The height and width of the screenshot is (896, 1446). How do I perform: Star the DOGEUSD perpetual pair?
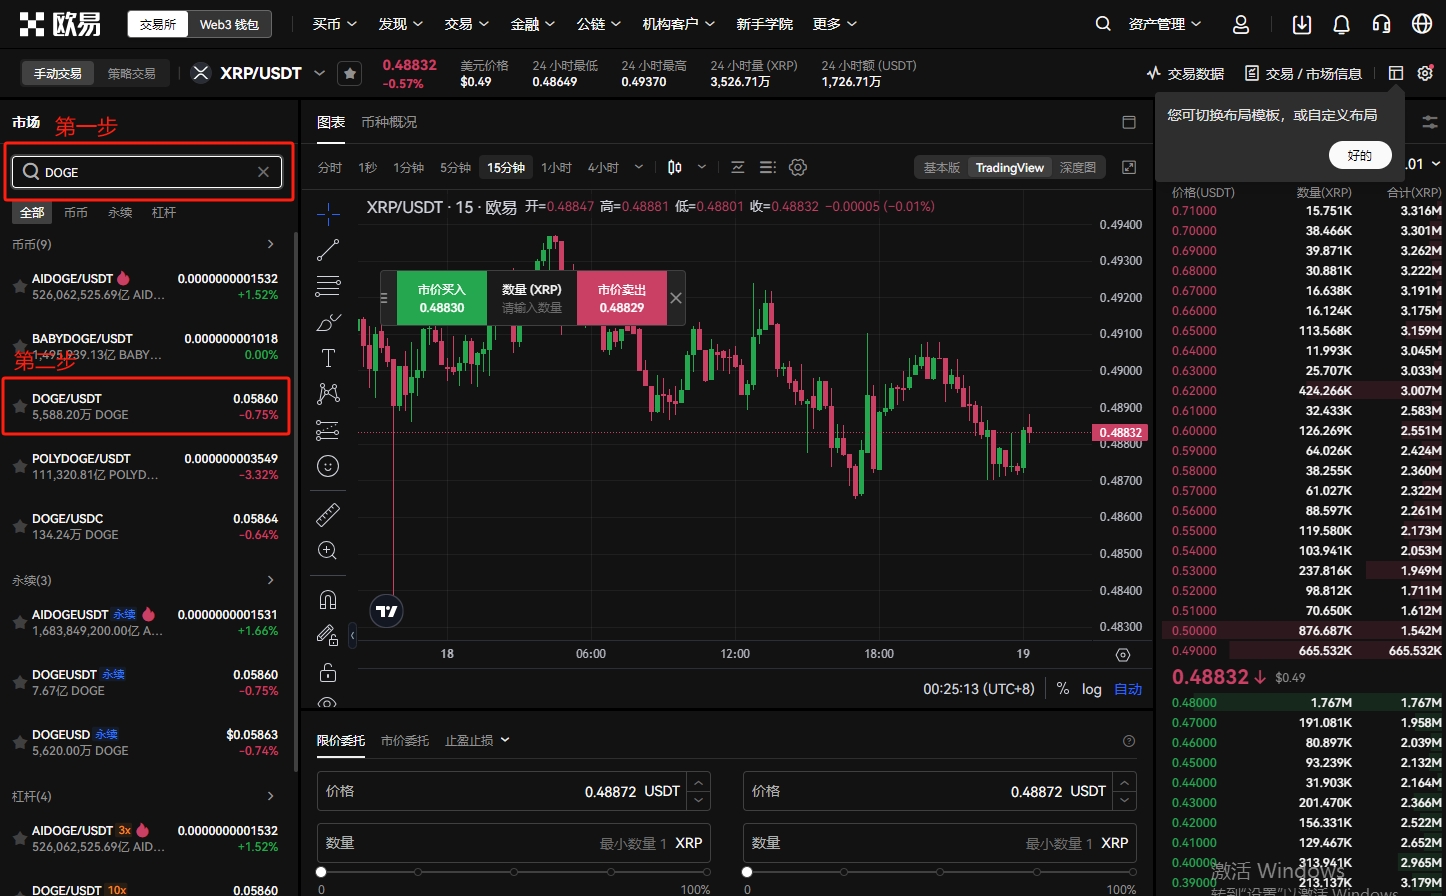[19, 743]
